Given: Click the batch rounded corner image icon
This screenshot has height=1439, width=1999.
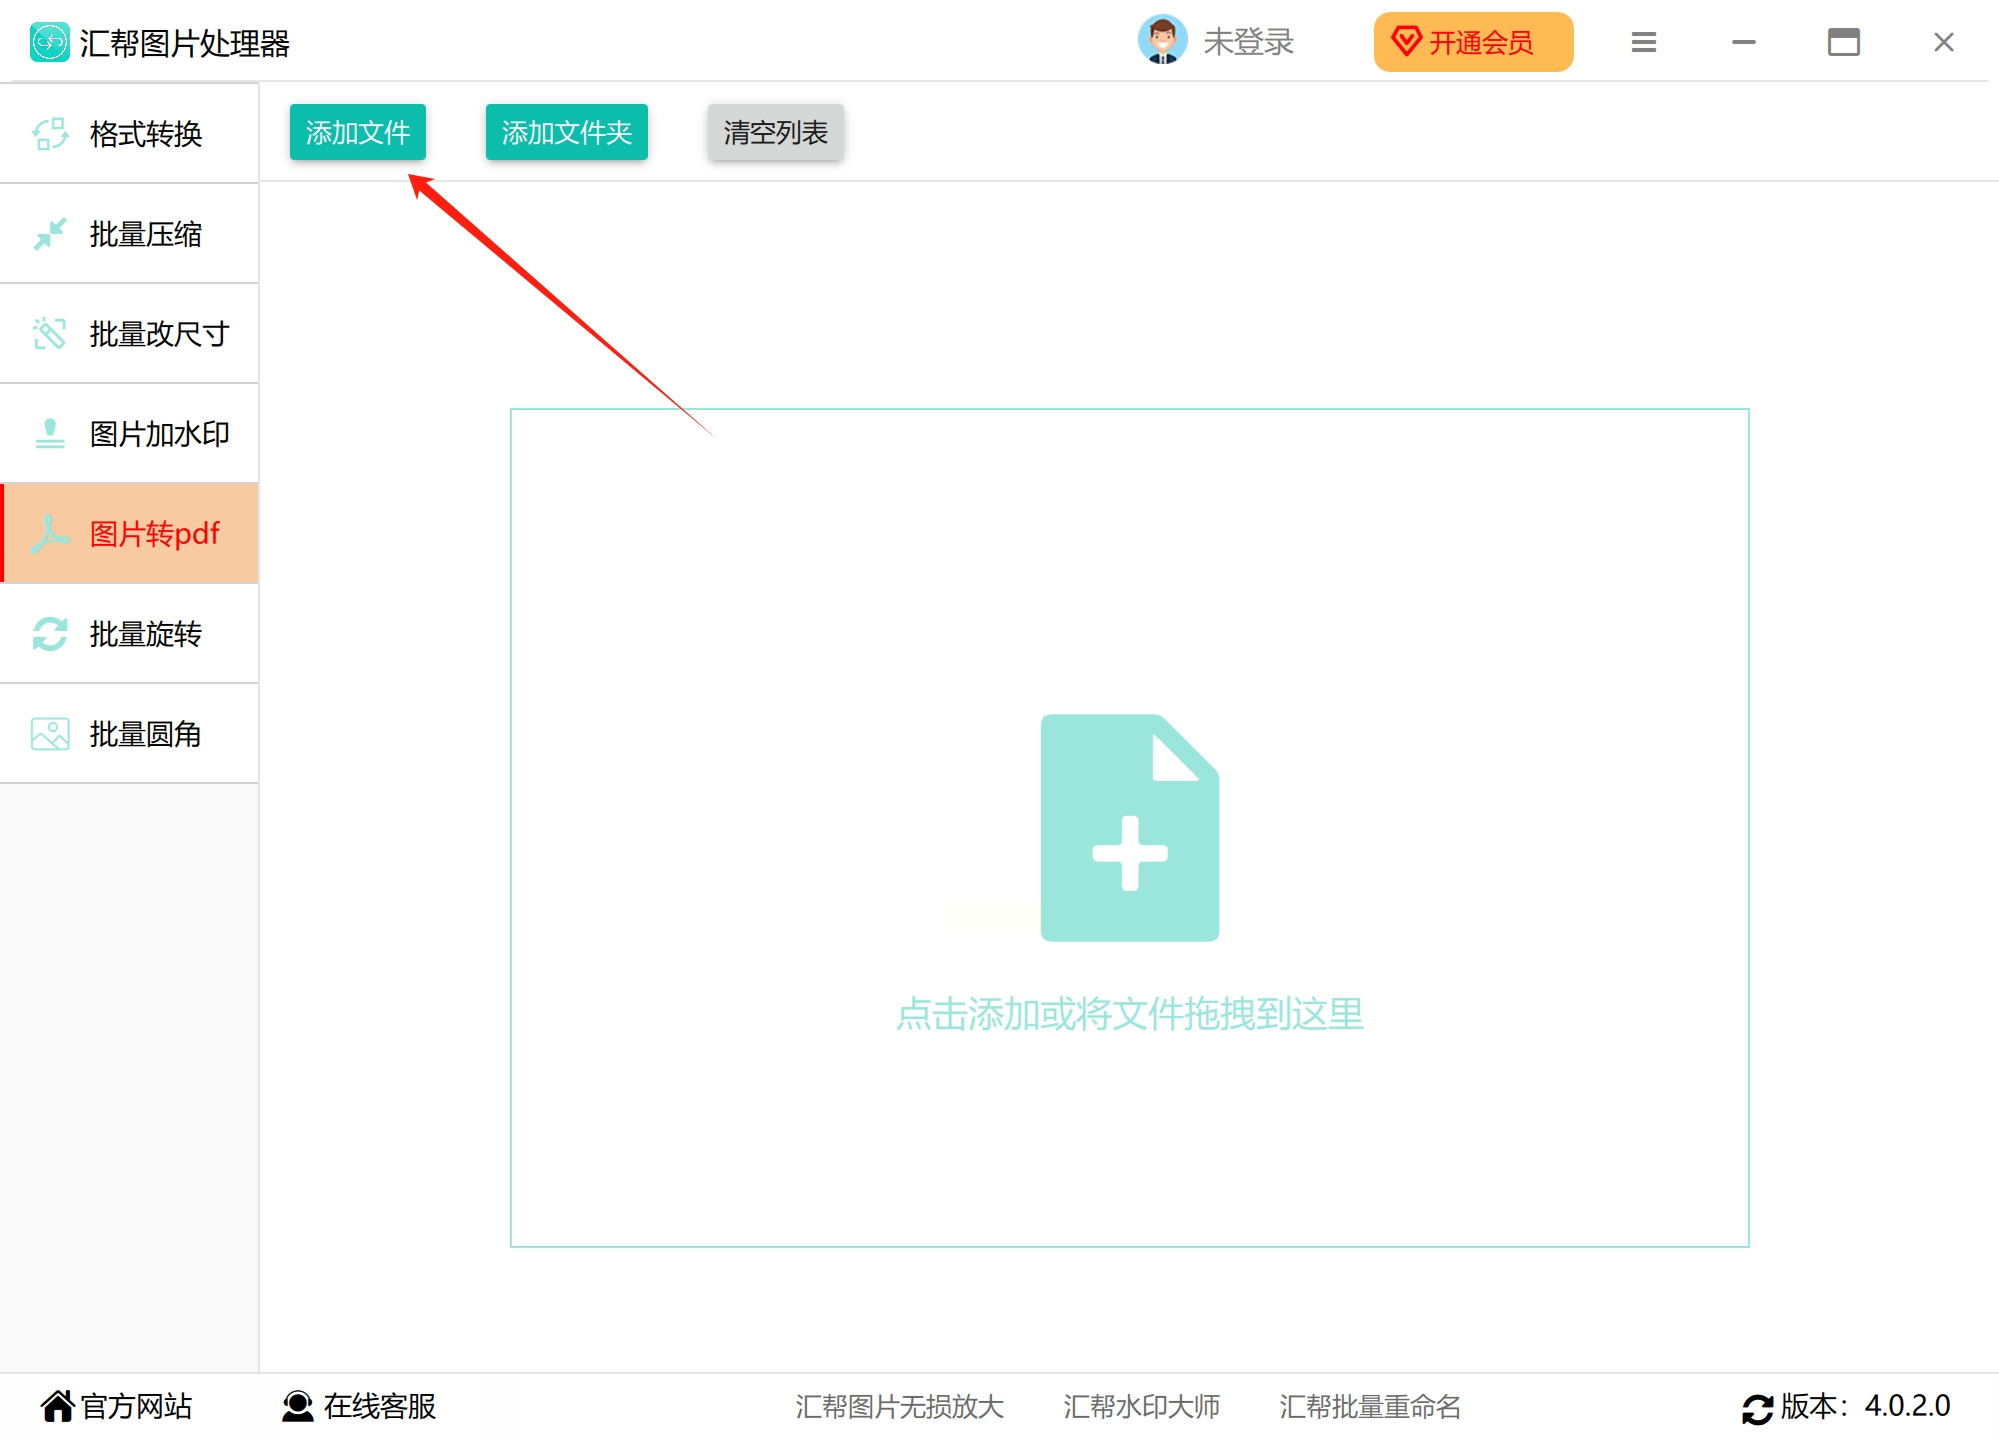Looking at the screenshot, I should click(50, 734).
